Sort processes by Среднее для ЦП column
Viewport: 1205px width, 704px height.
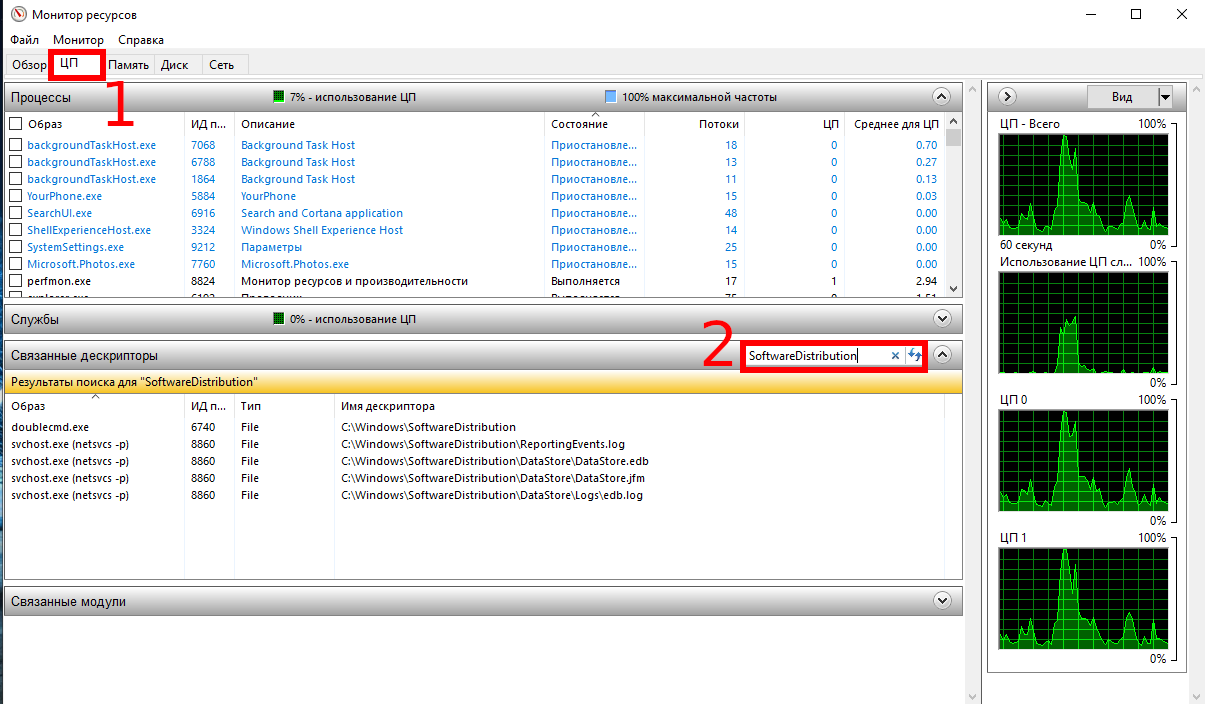[894, 124]
